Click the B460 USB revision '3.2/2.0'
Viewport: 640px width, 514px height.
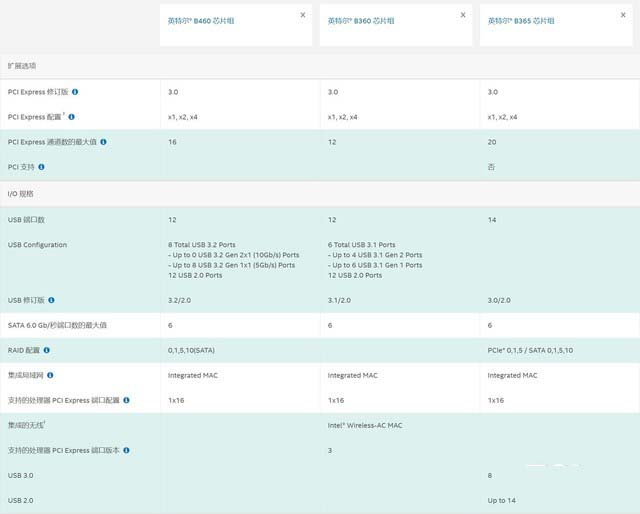[180, 300]
